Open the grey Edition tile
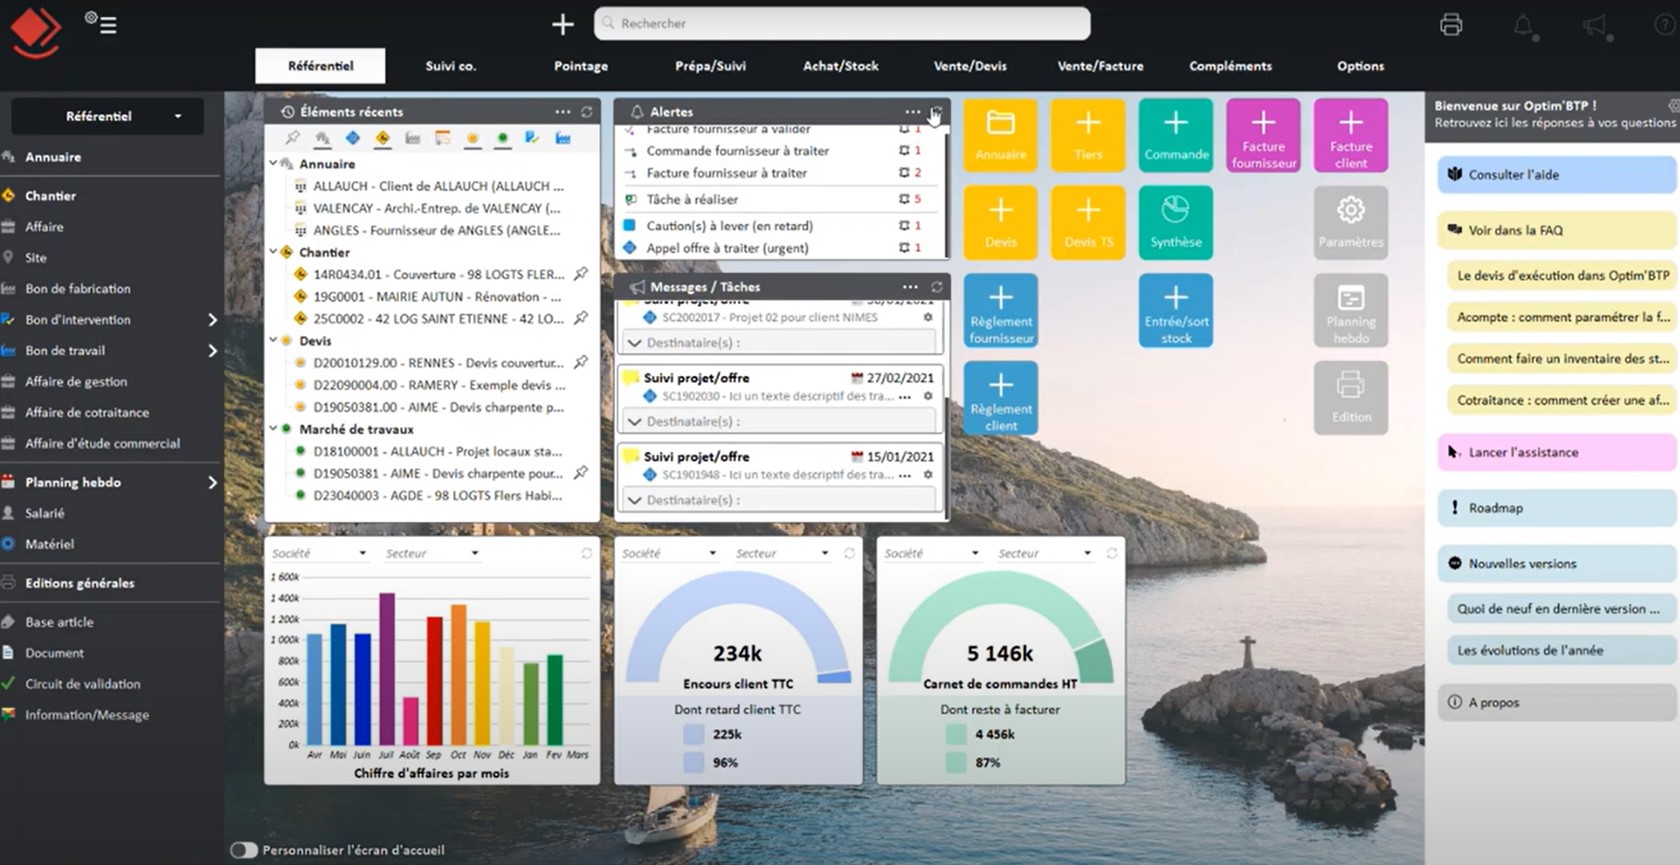 [x=1351, y=398]
